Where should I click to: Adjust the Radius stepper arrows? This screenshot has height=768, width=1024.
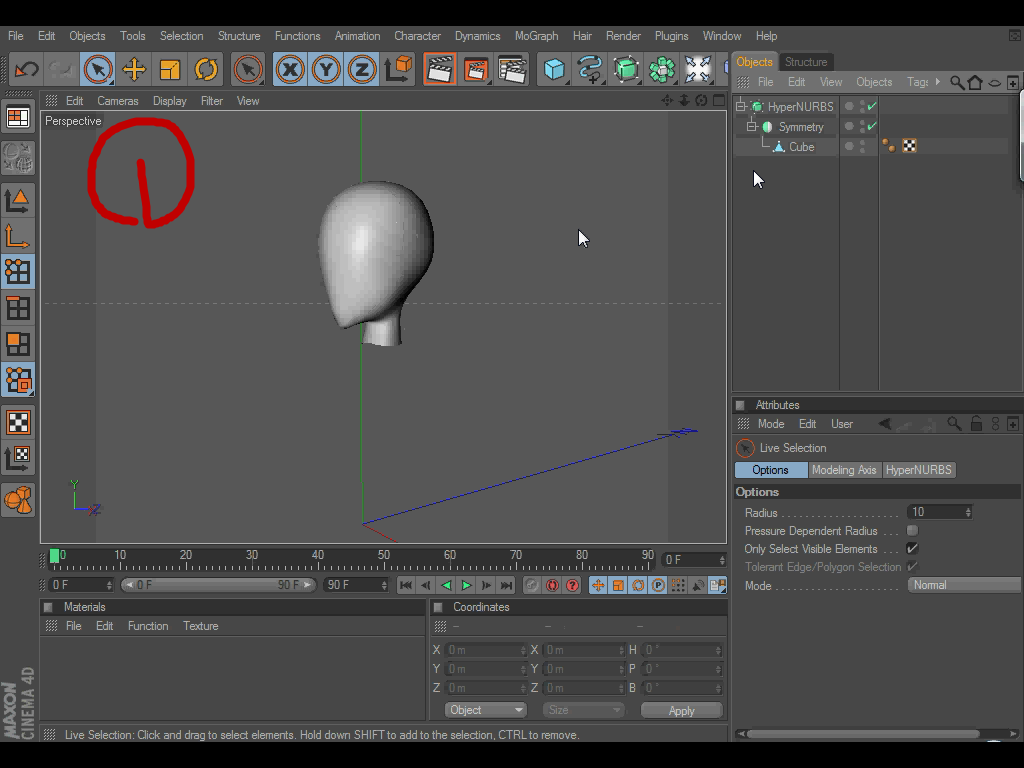tap(968, 512)
